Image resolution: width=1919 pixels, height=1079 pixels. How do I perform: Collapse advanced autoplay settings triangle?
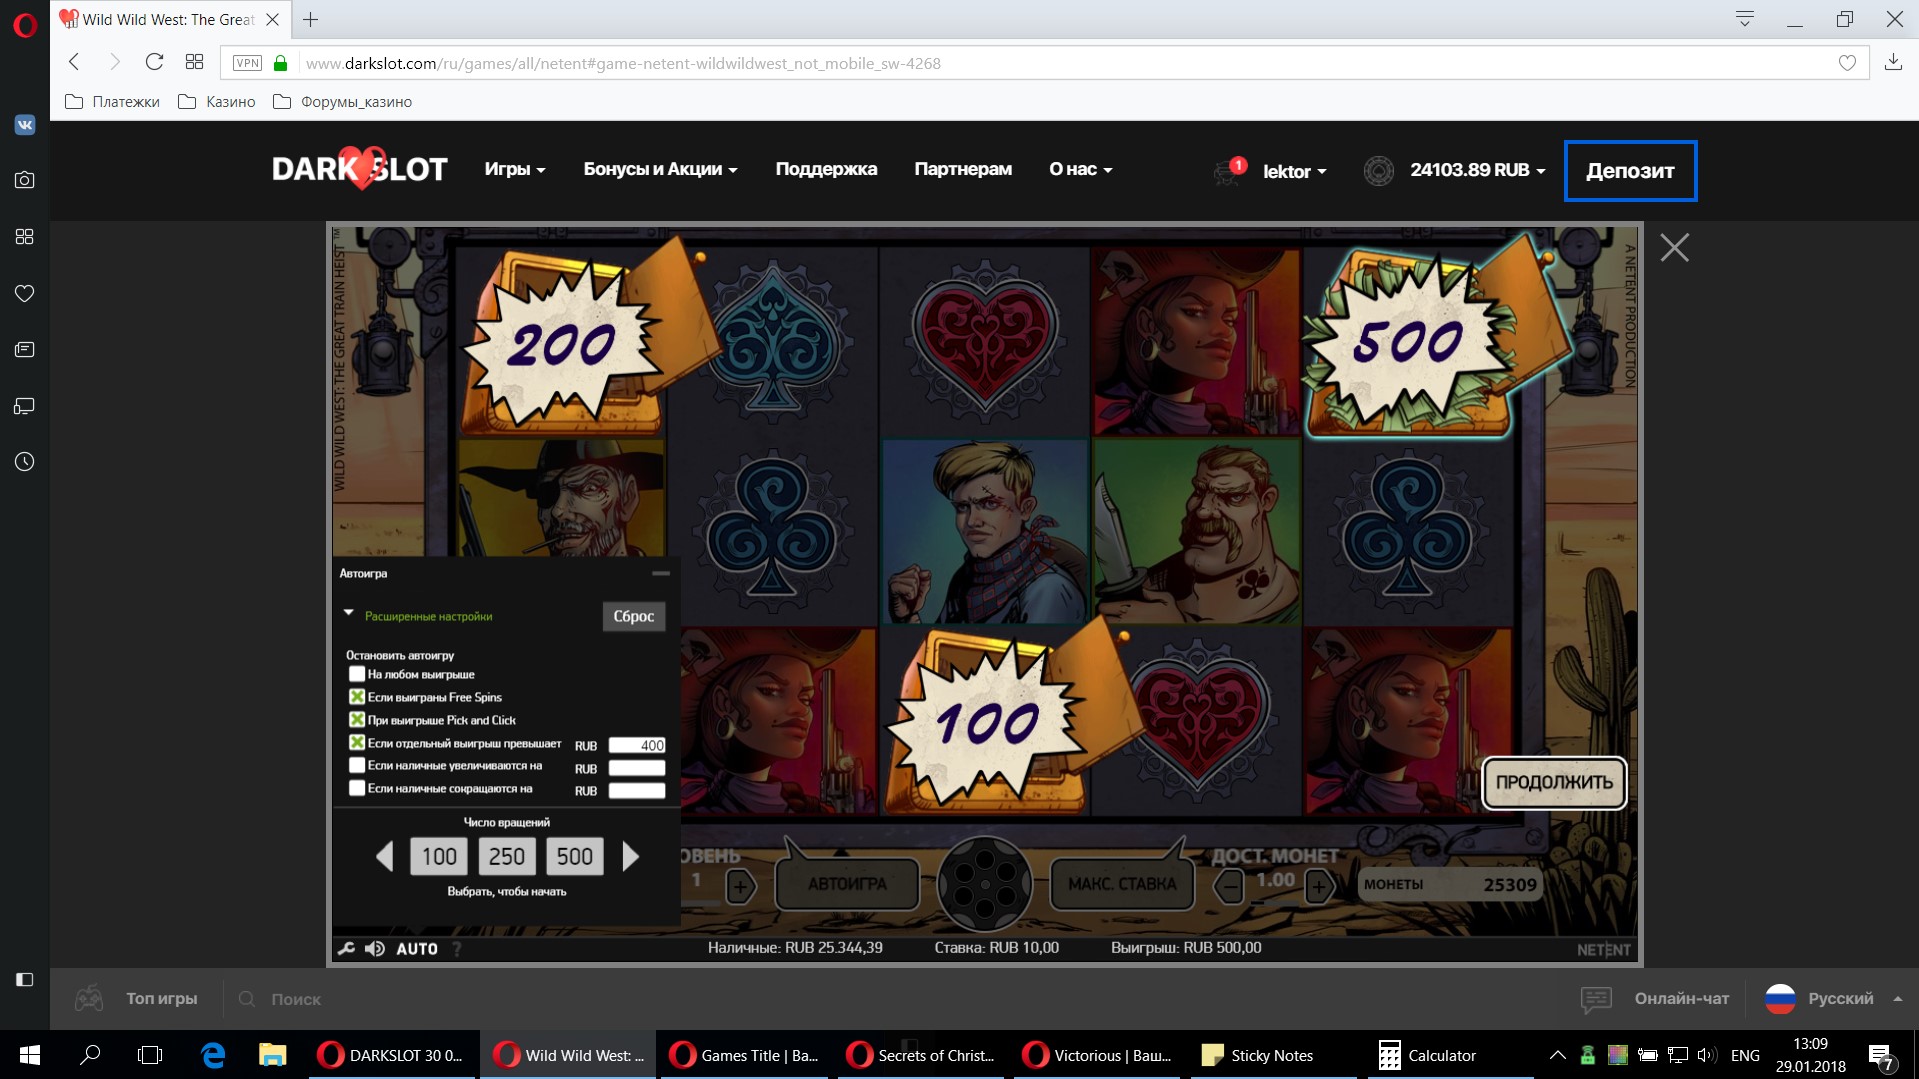tap(349, 613)
